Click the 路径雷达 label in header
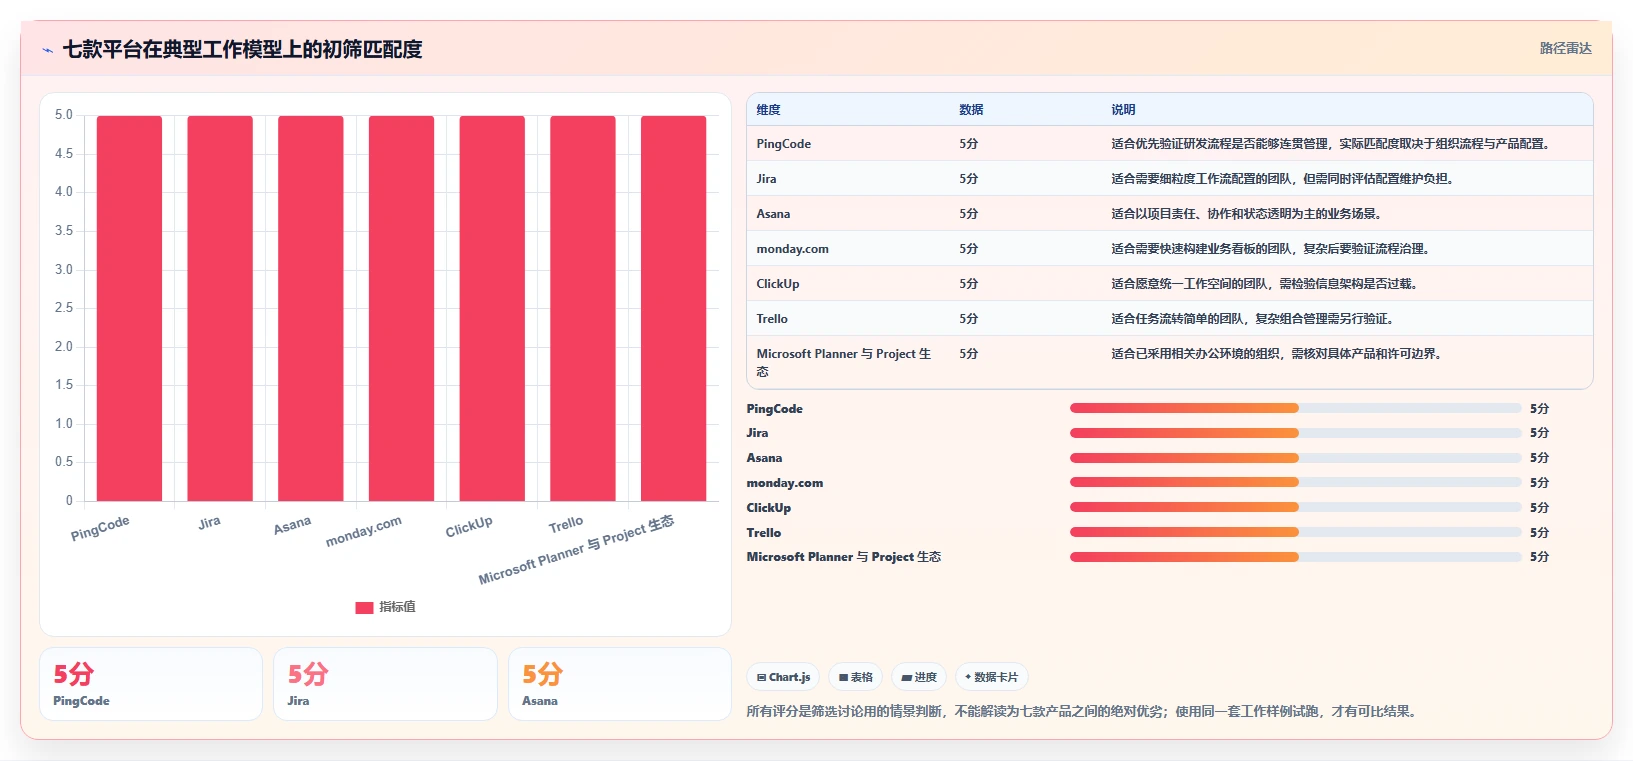1633x761 pixels. click(1565, 48)
